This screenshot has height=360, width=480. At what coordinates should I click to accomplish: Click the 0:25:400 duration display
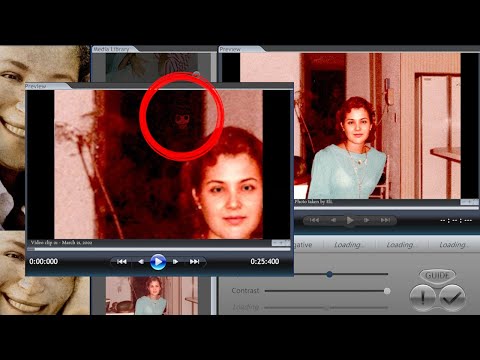265,262
